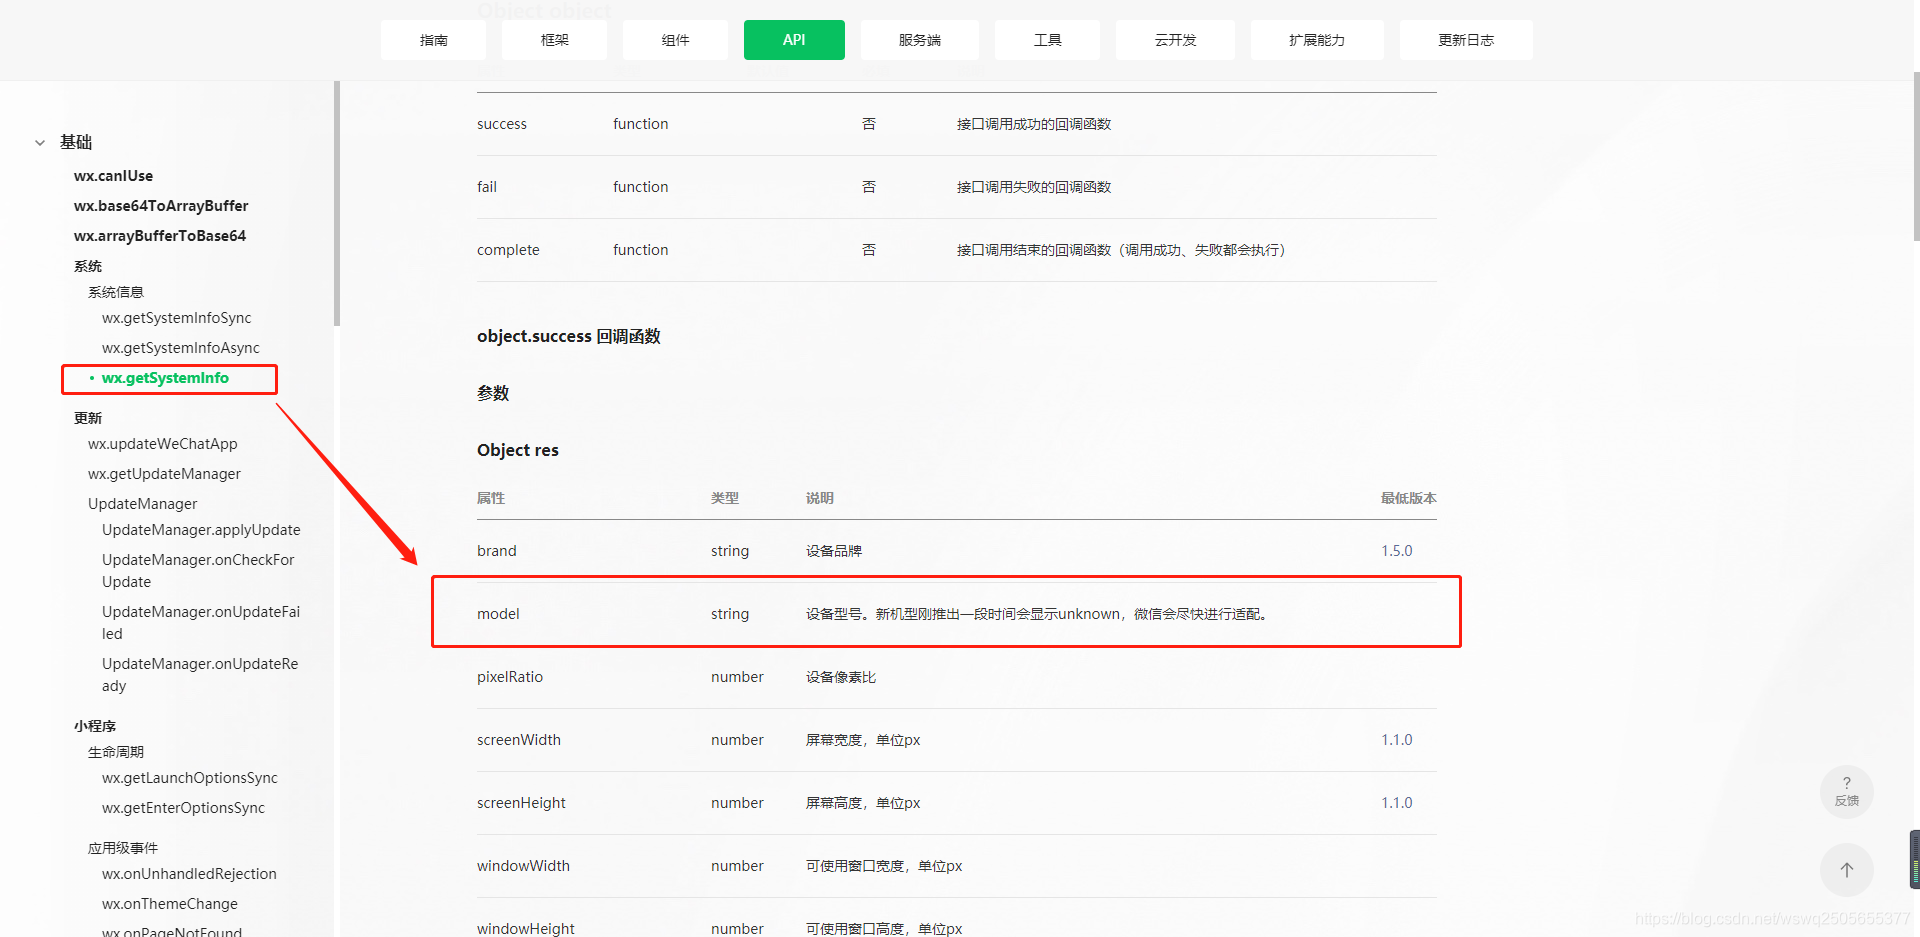Click the page vertical scrollbar thumb
Screen dimensions: 1920x937
coord(1915,156)
